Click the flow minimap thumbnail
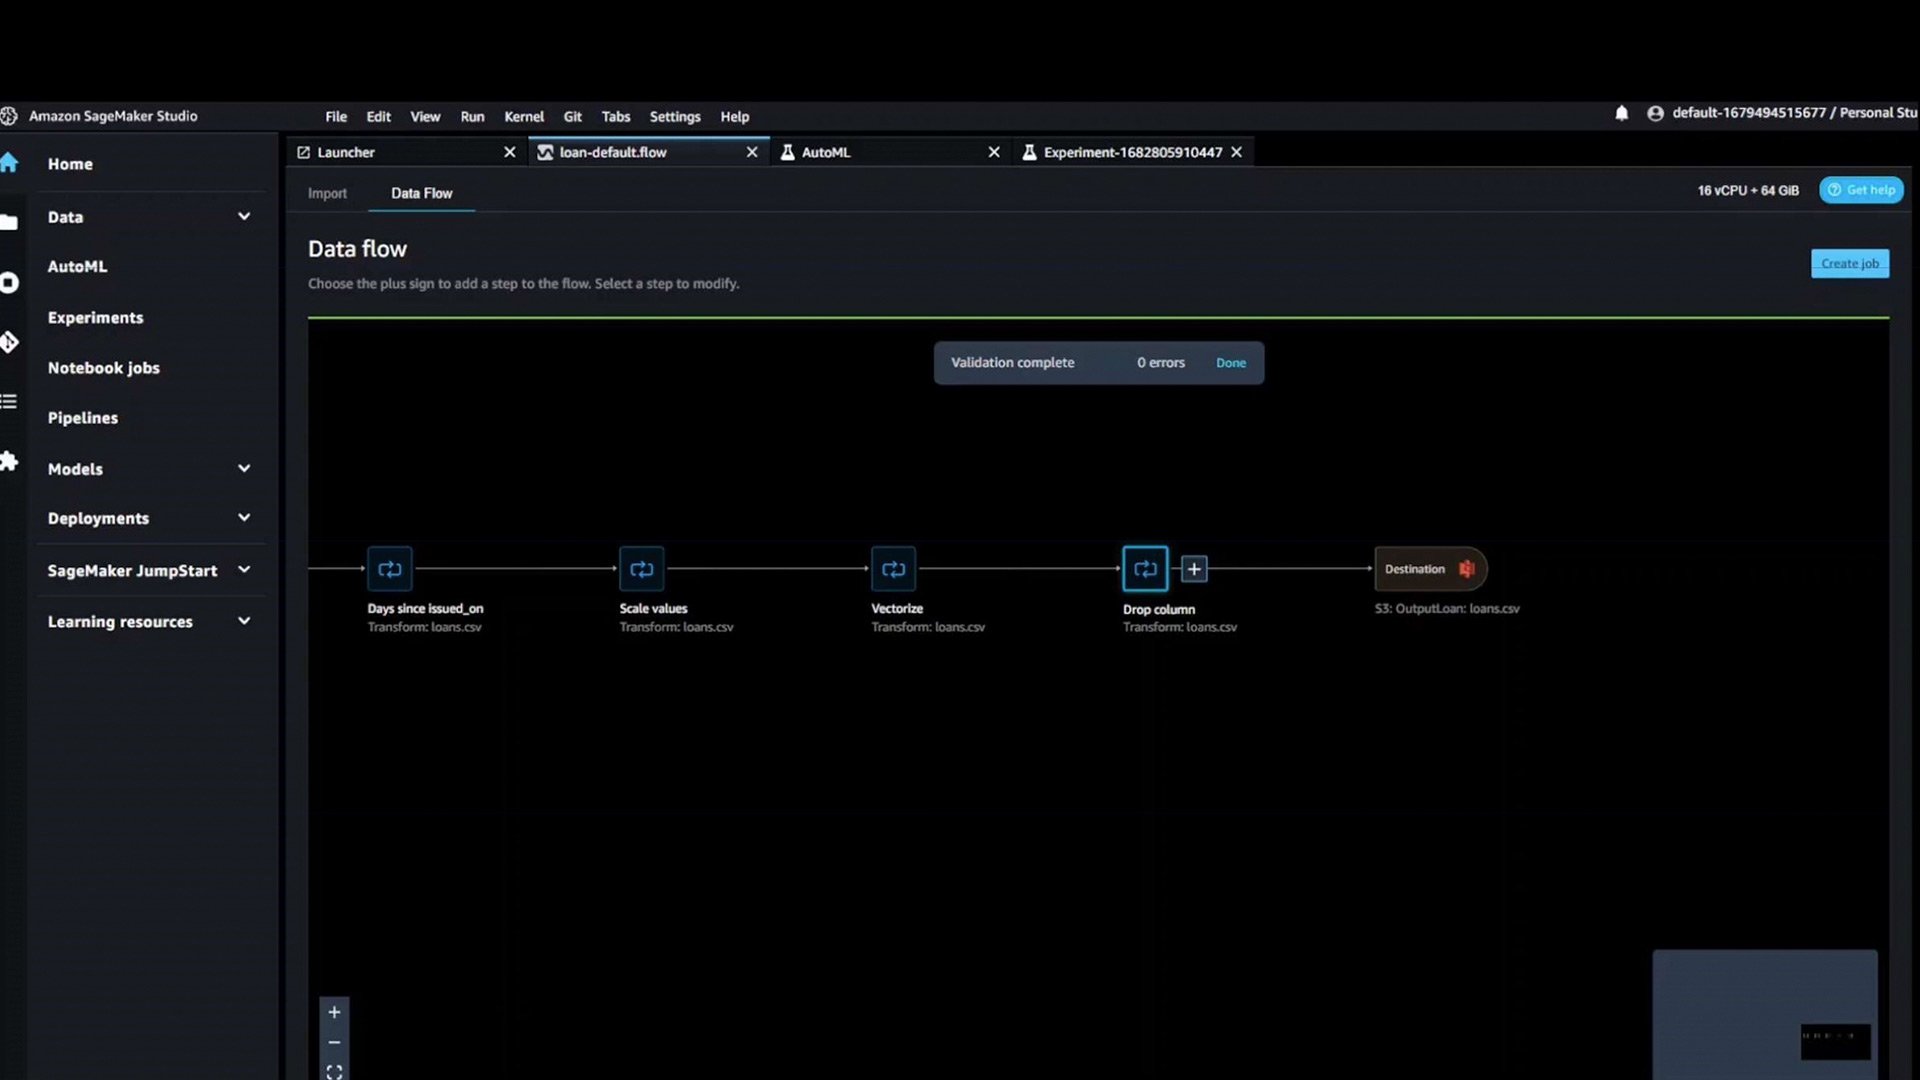This screenshot has height=1080, width=1920. tap(1764, 1014)
